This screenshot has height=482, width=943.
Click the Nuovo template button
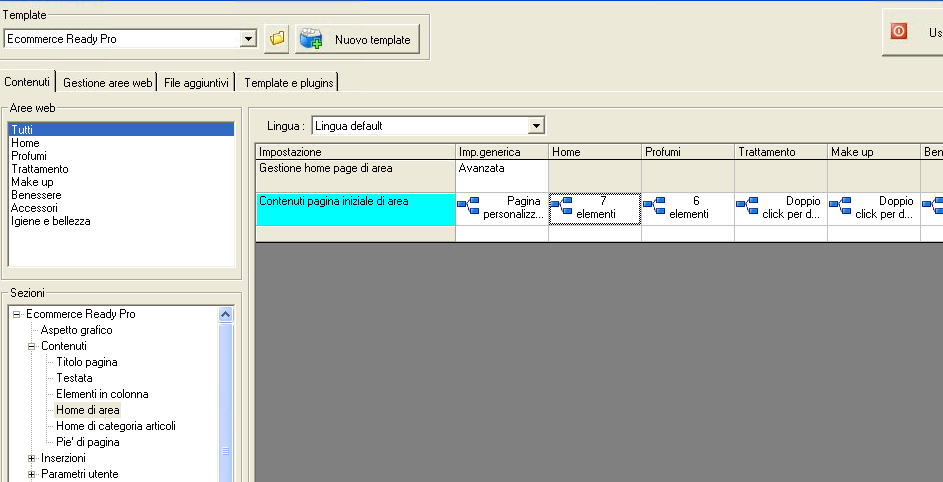pos(357,40)
